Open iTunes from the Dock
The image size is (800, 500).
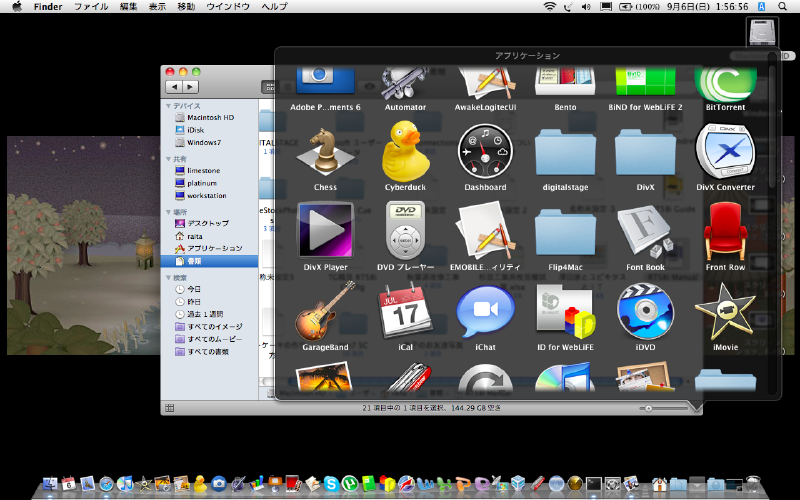(124, 483)
